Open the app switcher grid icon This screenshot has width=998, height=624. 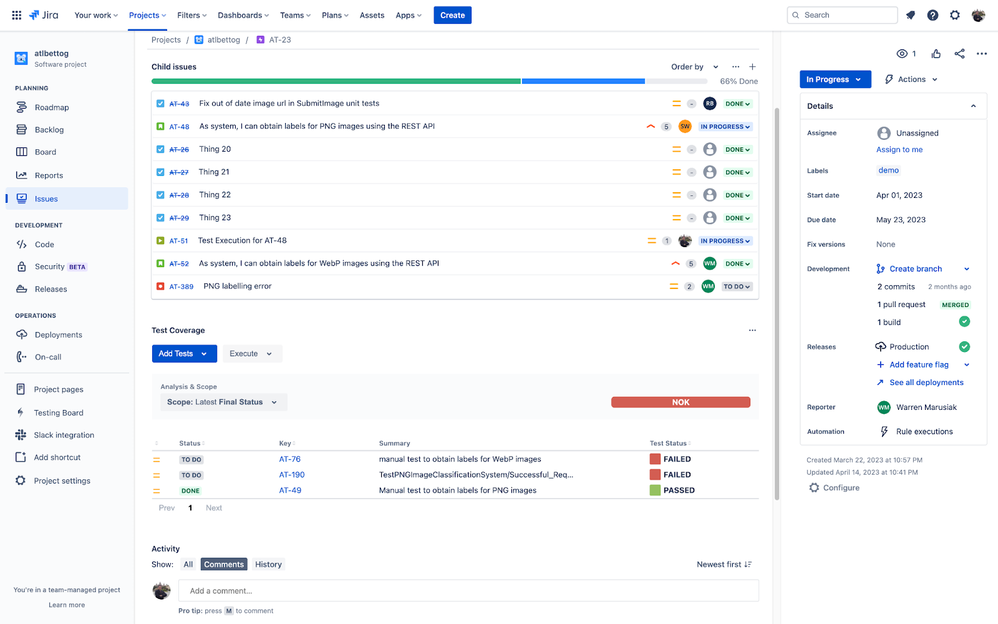(17, 15)
